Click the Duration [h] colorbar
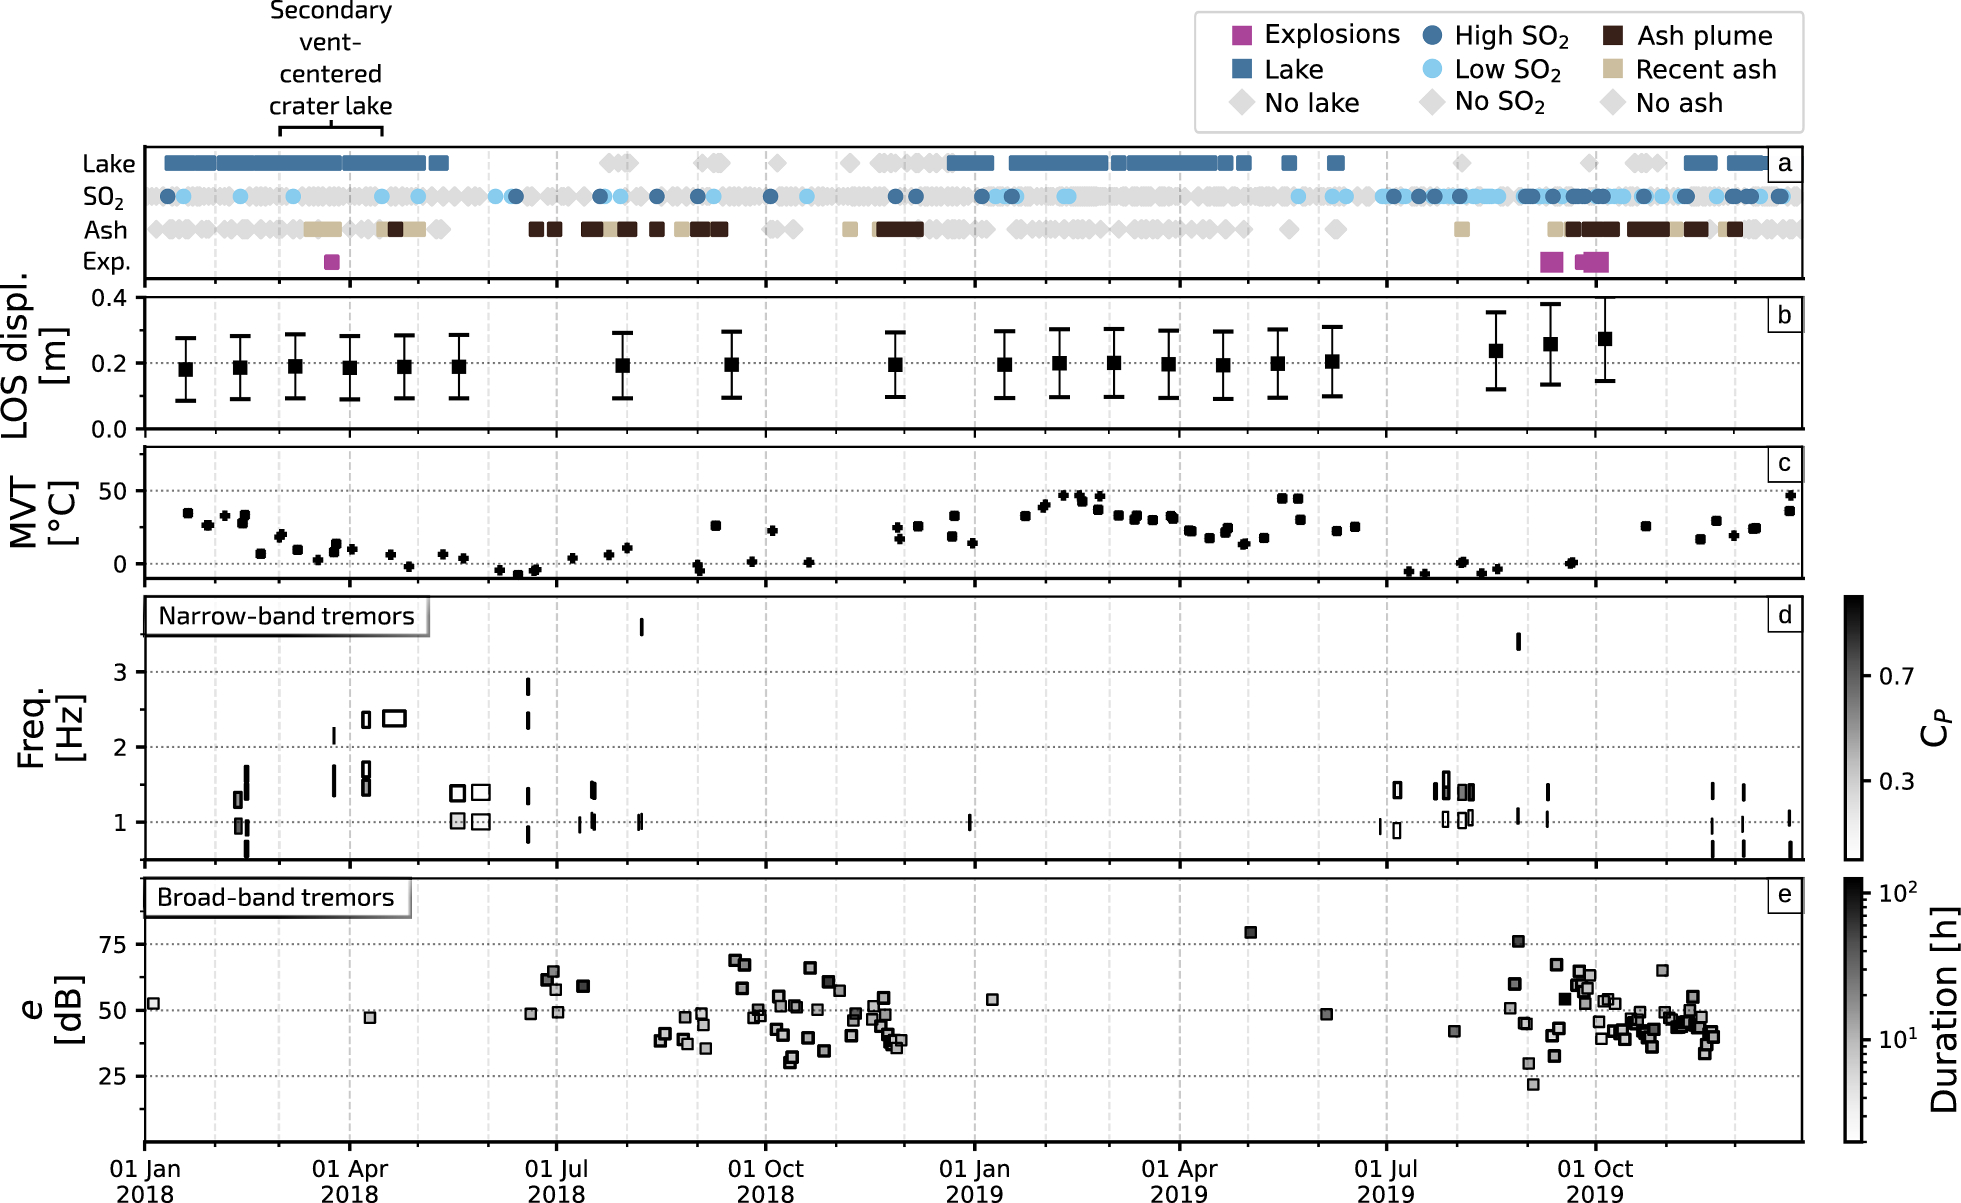The height and width of the screenshot is (1203, 1961). tap(1853, 1010)
